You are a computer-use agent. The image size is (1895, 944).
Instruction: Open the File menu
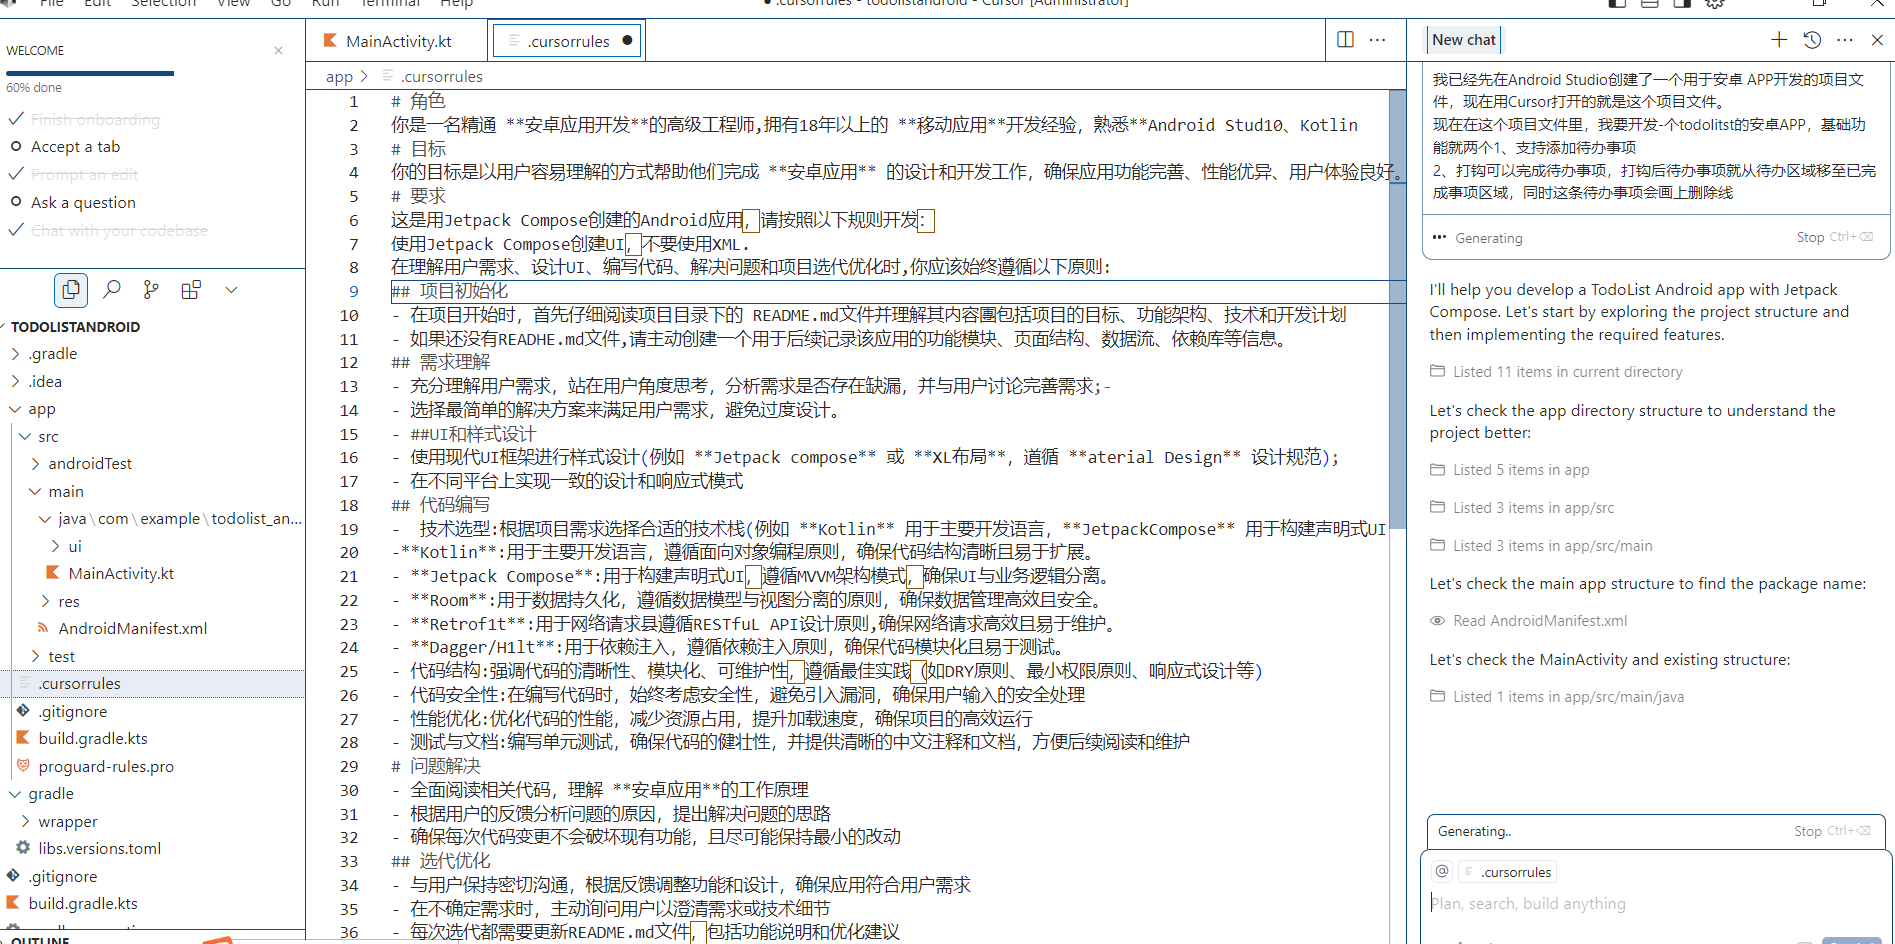pyautogui.click(x=50, y=4)
